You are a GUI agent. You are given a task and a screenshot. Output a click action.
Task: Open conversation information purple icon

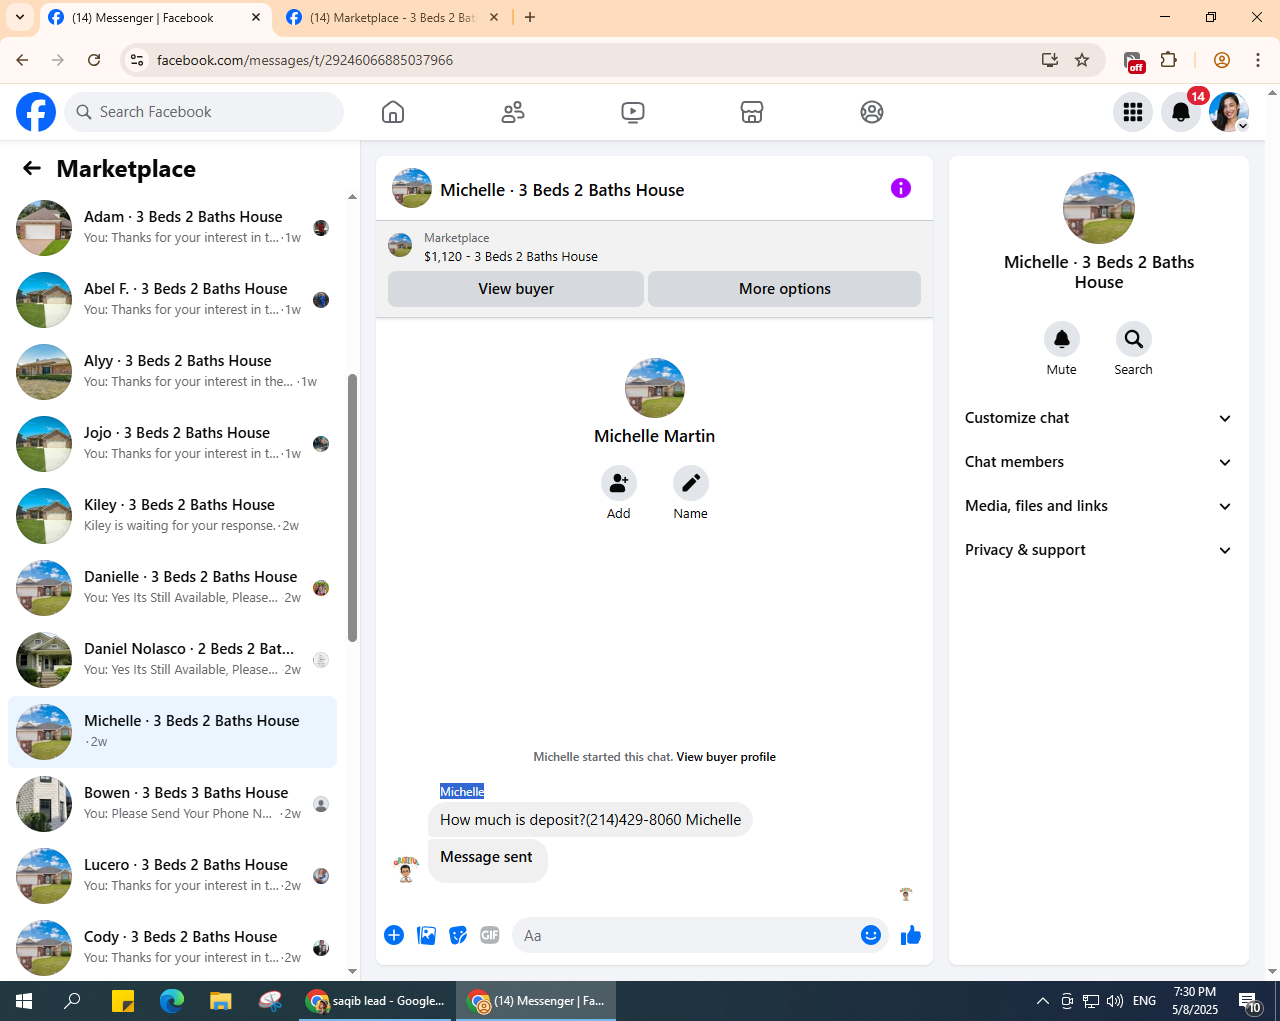coord(901,188)
